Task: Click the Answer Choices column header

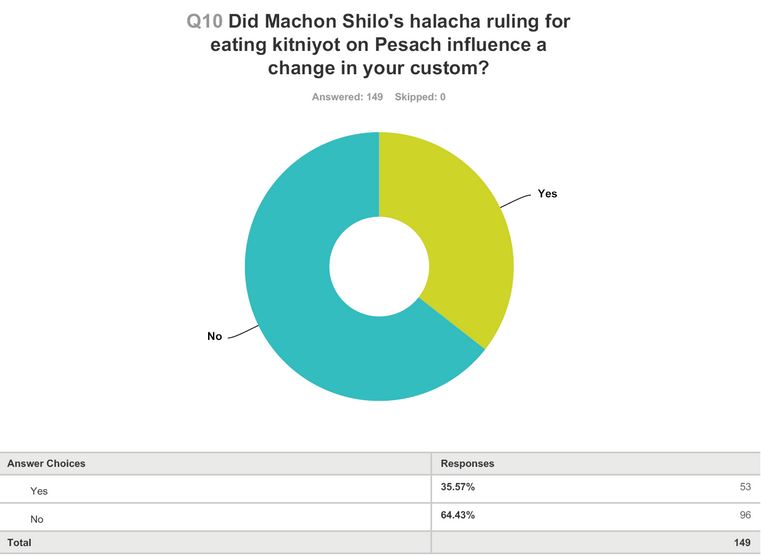Action: 46,464
